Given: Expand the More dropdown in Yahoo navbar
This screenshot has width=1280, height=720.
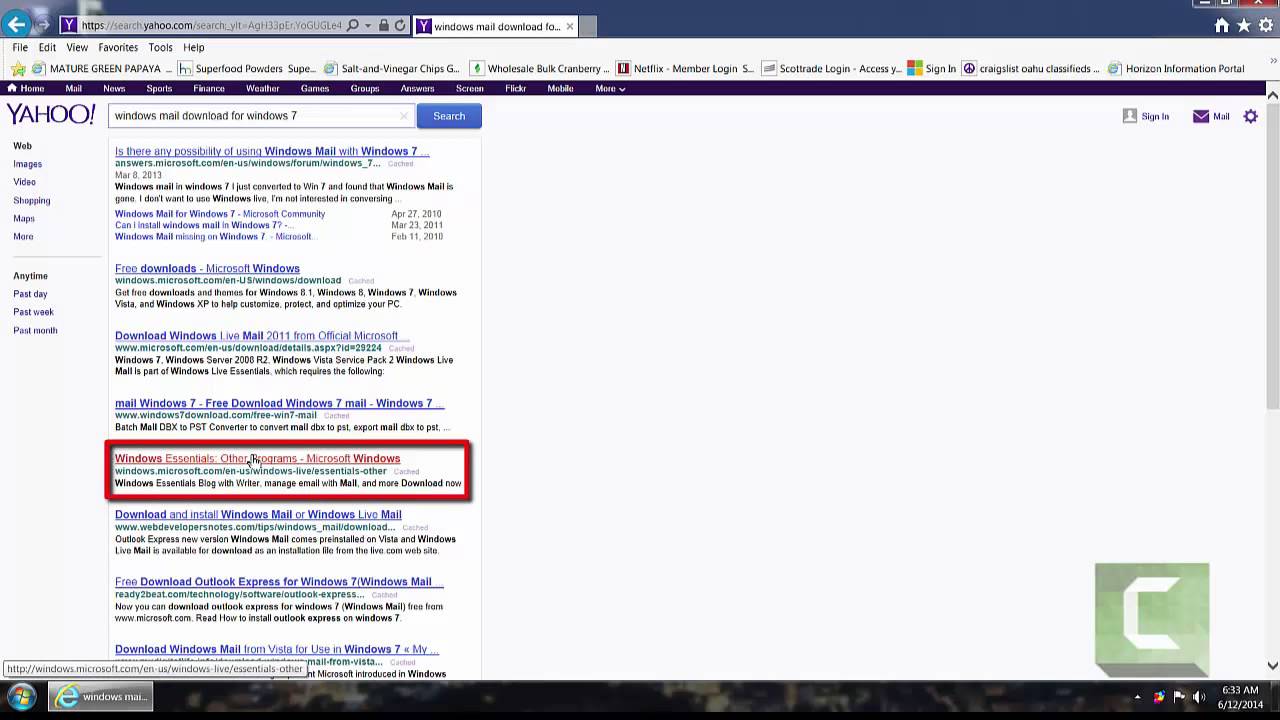Looking at the screenshot, I should [x=610, y=88].
